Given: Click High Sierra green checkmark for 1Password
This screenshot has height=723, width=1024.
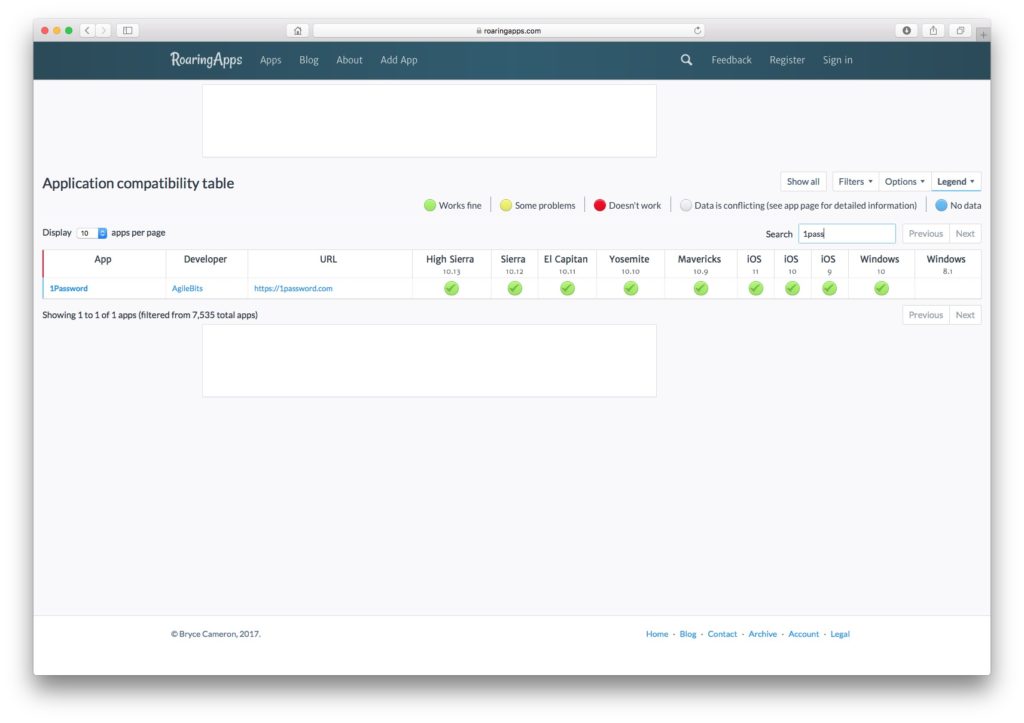Looking at the screenshot, I should coord(451,288).
